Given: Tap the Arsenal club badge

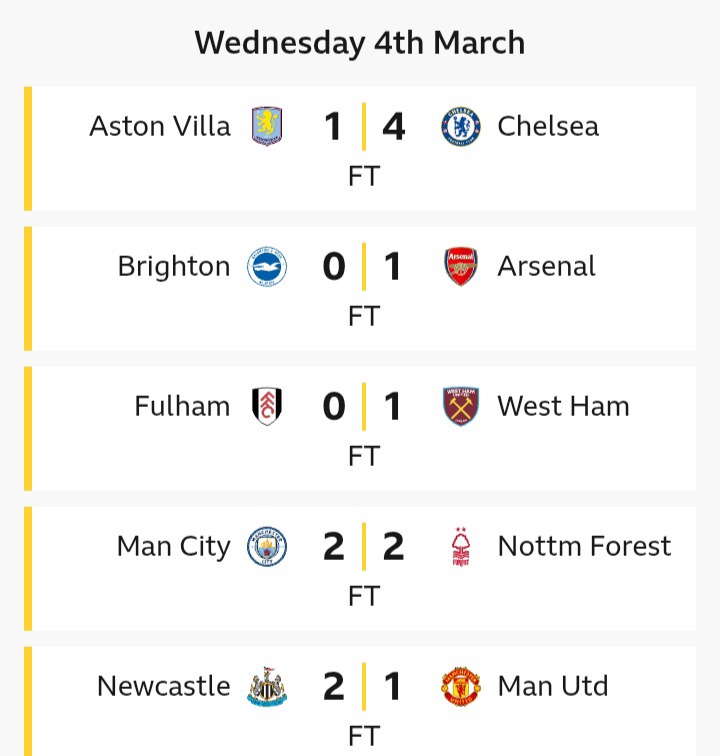Looking at the screenshot, I should point(461,267).
